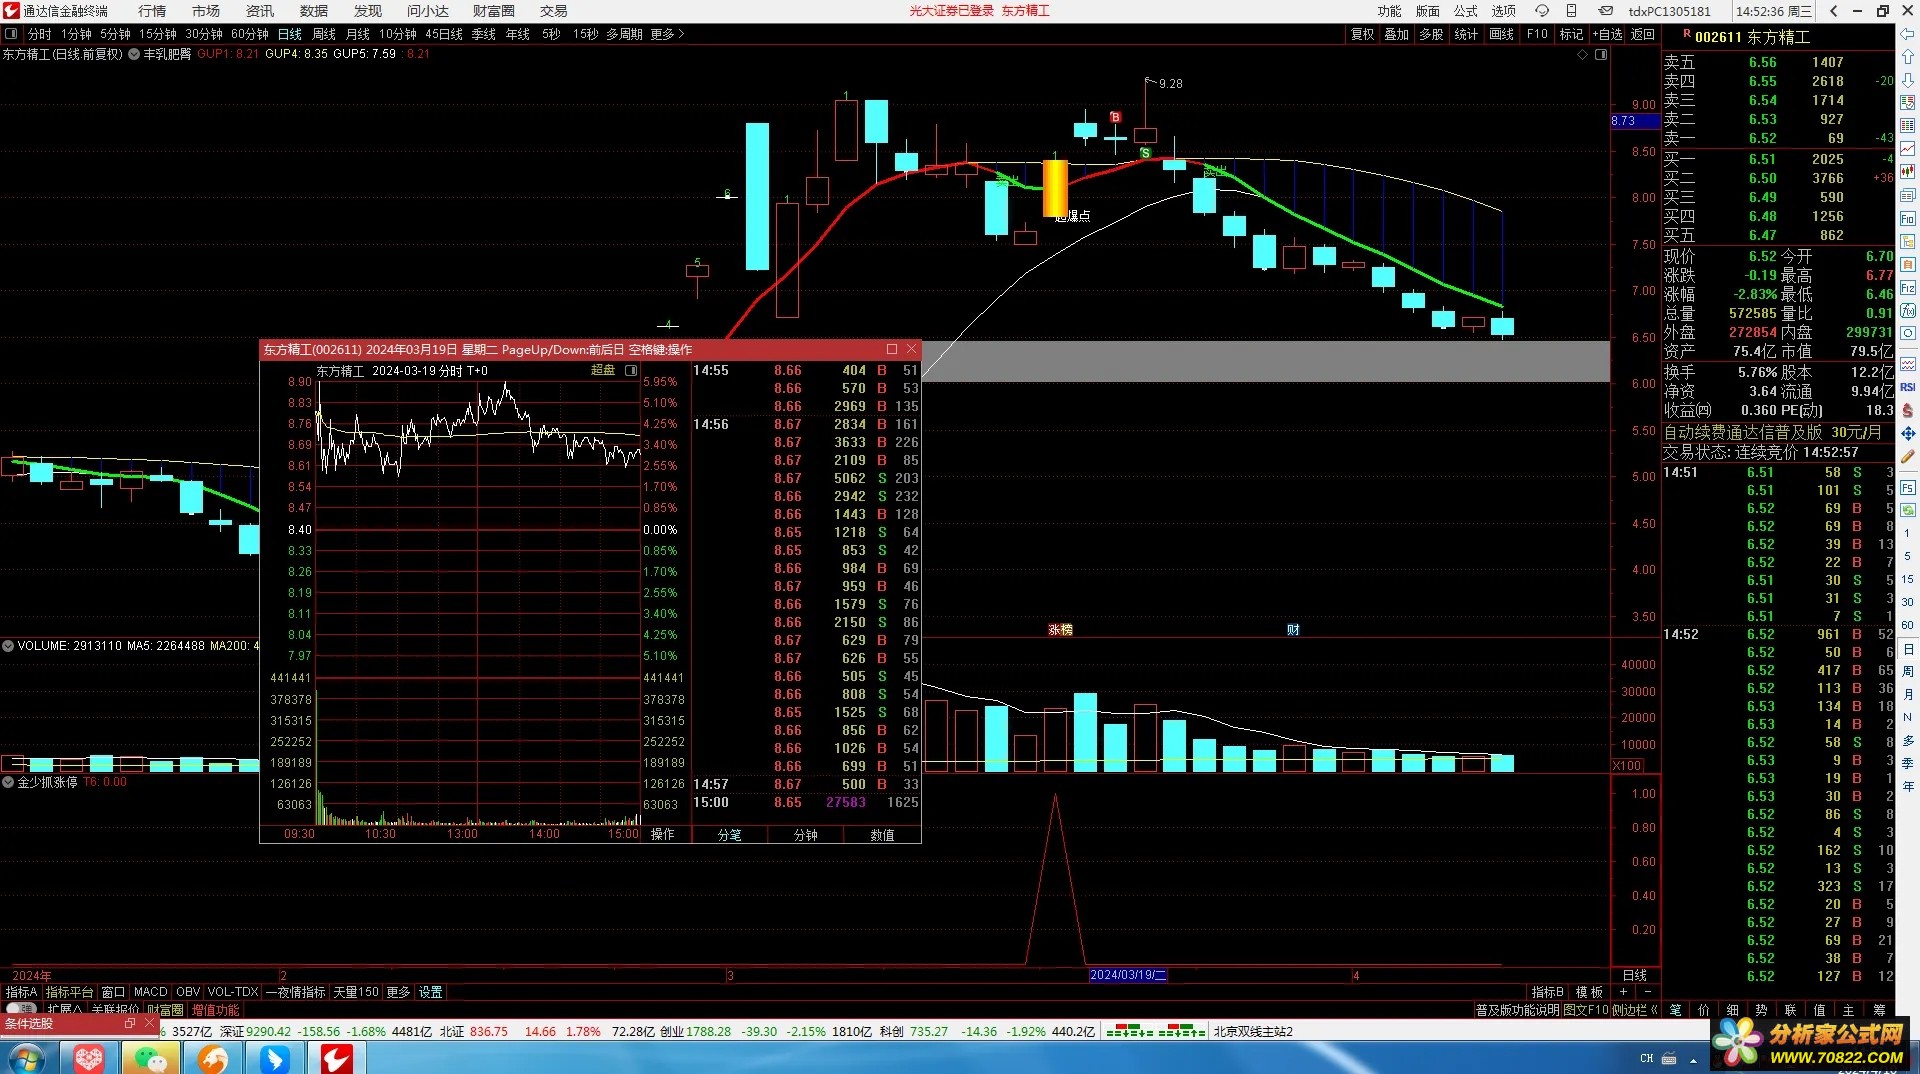This screenshot has width=1920, height=1074.
Task: Open the mail message icon in title bar
Action: 1606,11
